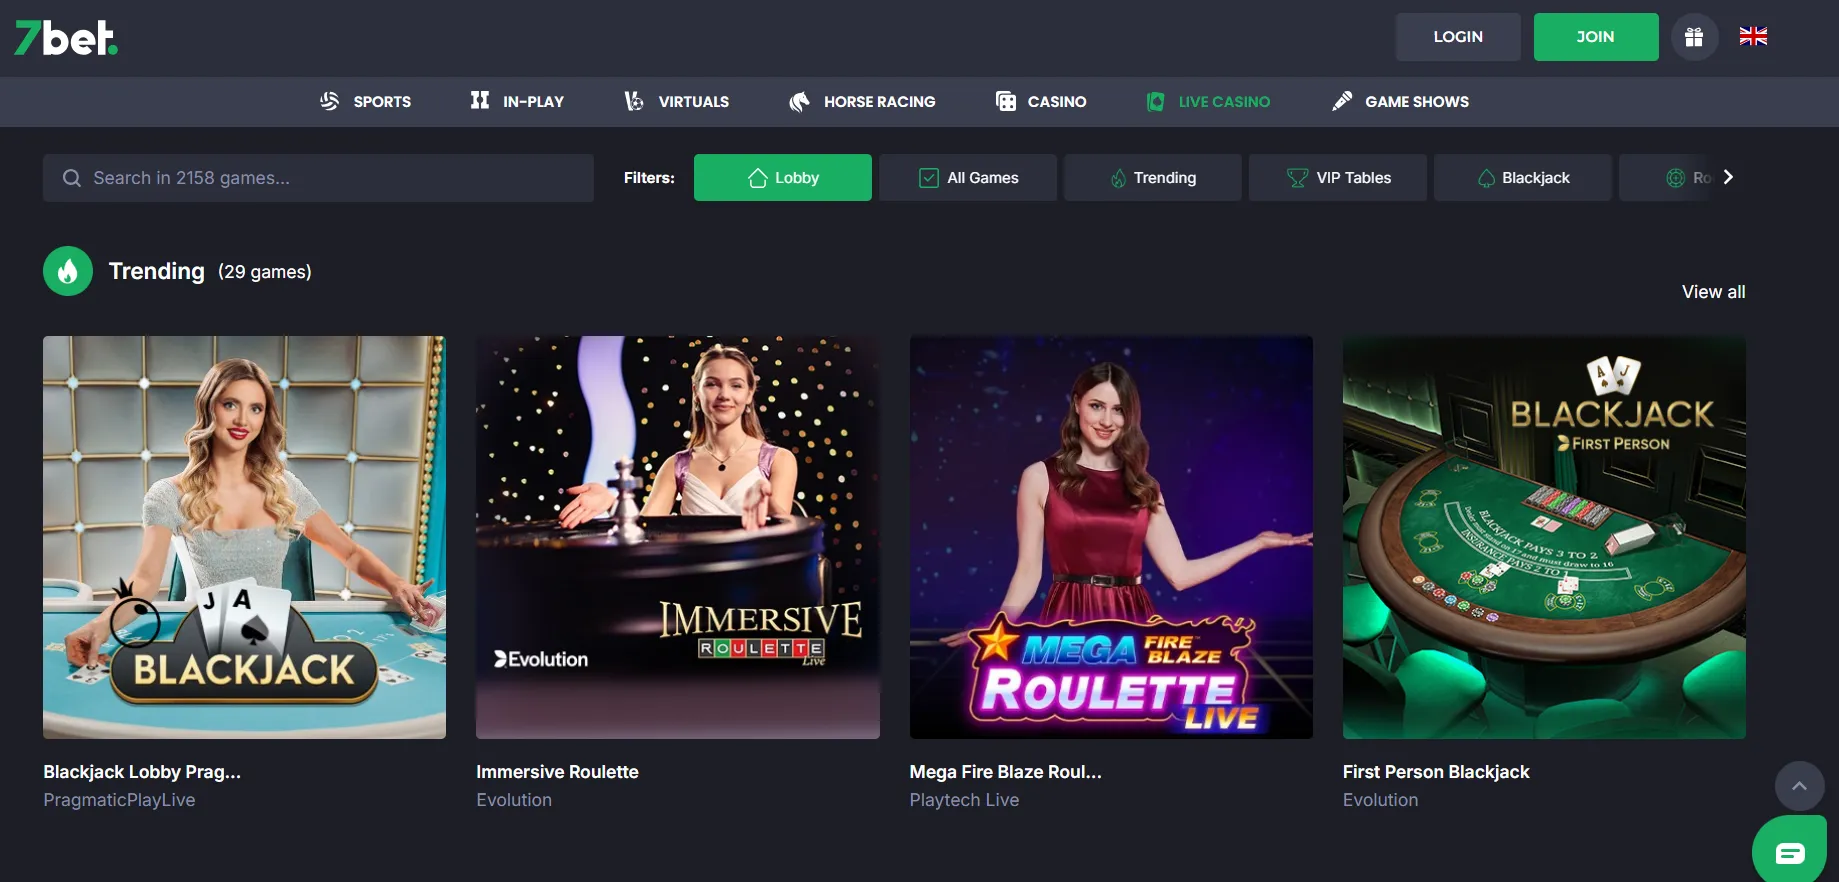This screenshot has width=1839, height=882.
Task: Click the scroll-to-top arrow button
Action: (1800, 786)
